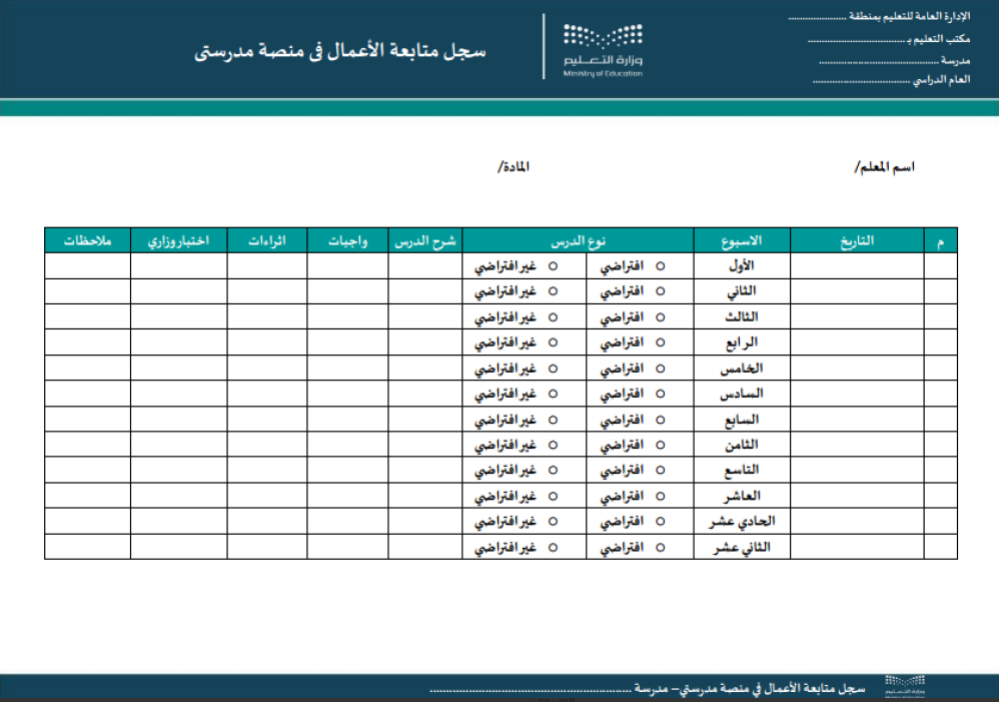This screenshot has width=999, height=702.
Task: Click the title سجل متابعة الأعمال in header
Action: click(x=340, y=51)
